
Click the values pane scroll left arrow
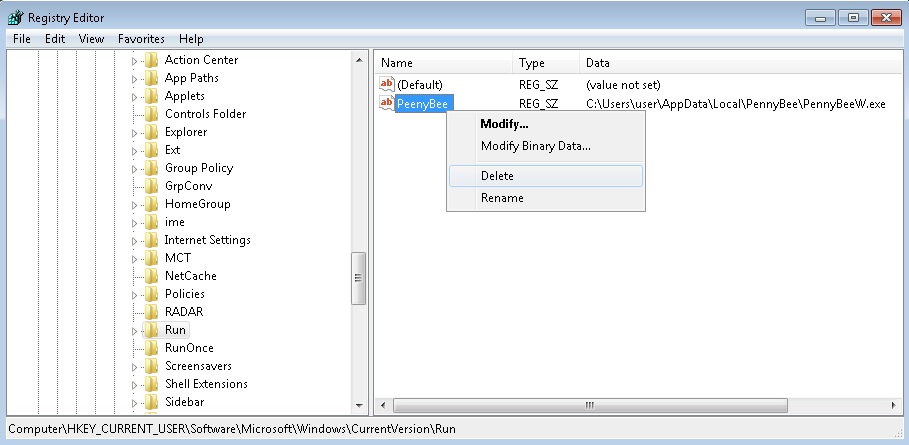(383, 406)
